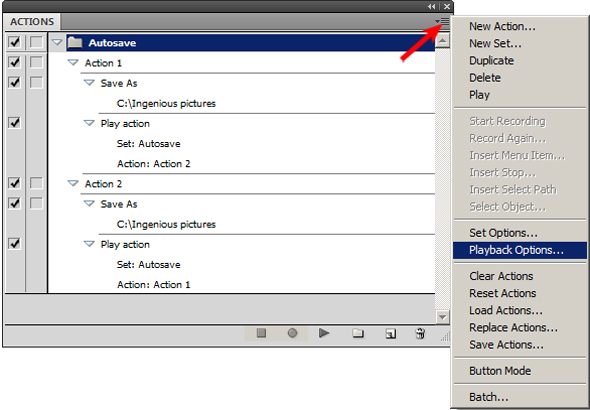
Task: Click the Play selection triangle icon
Action: click(324, 333)
